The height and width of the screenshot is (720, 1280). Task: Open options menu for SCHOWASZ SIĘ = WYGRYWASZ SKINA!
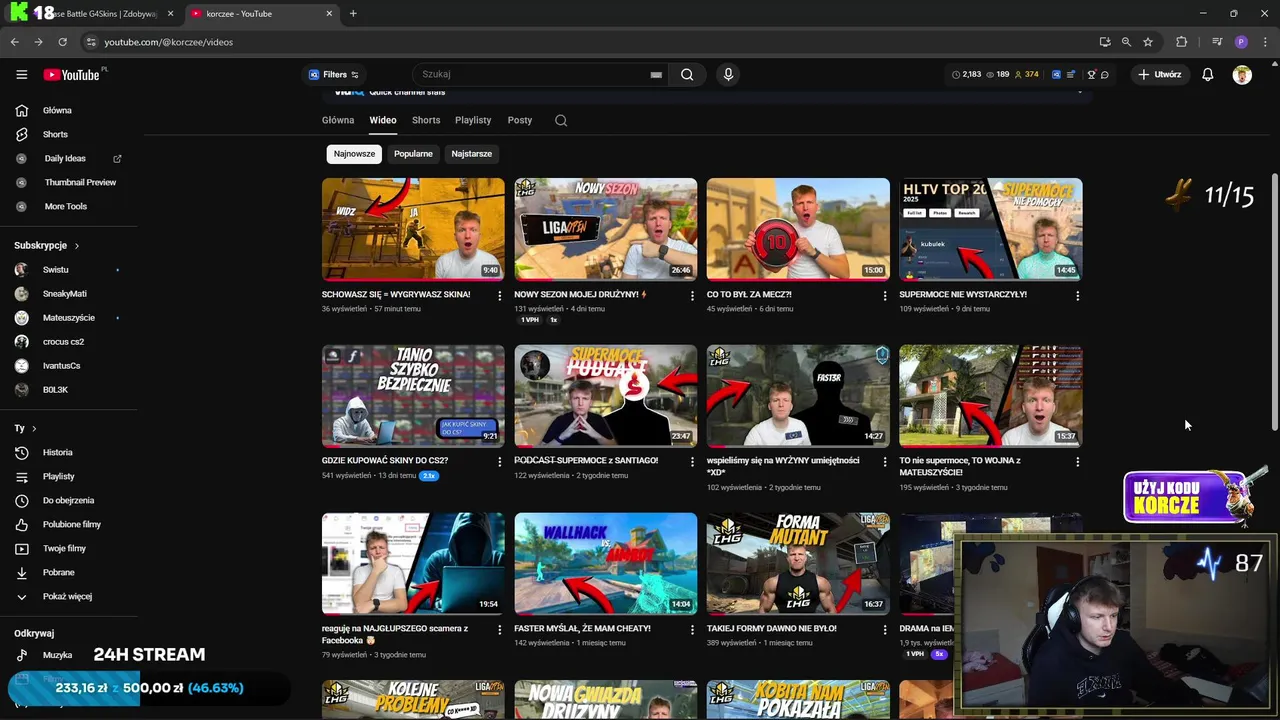tap(499, 295)
